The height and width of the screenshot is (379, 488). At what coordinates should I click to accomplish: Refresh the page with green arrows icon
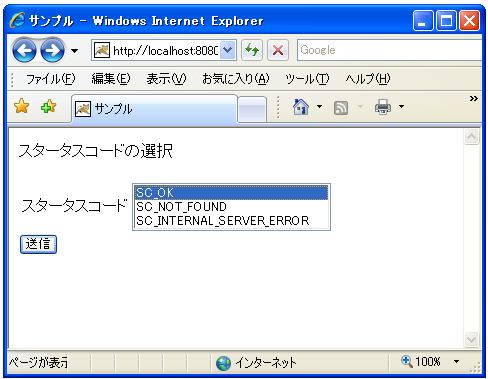tap(252, 50)
